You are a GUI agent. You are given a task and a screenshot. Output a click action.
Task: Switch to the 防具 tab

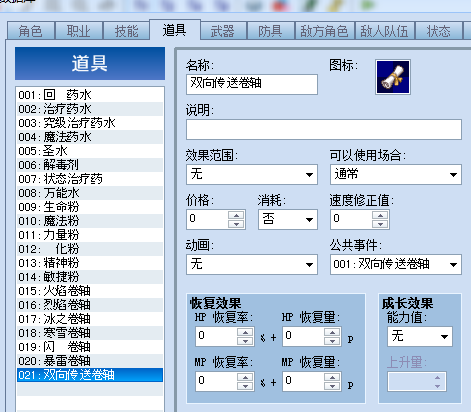tap(270, 31)
